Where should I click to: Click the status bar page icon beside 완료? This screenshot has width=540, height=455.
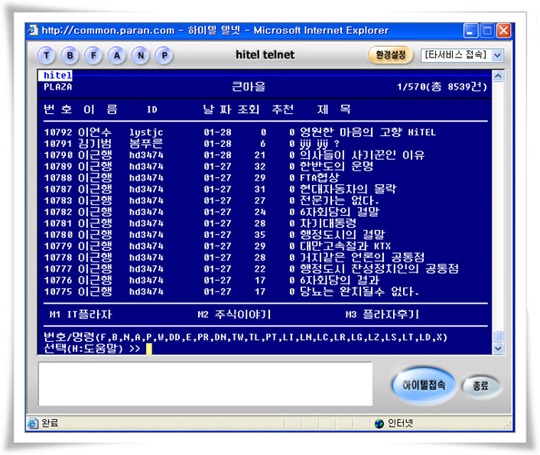33,423
